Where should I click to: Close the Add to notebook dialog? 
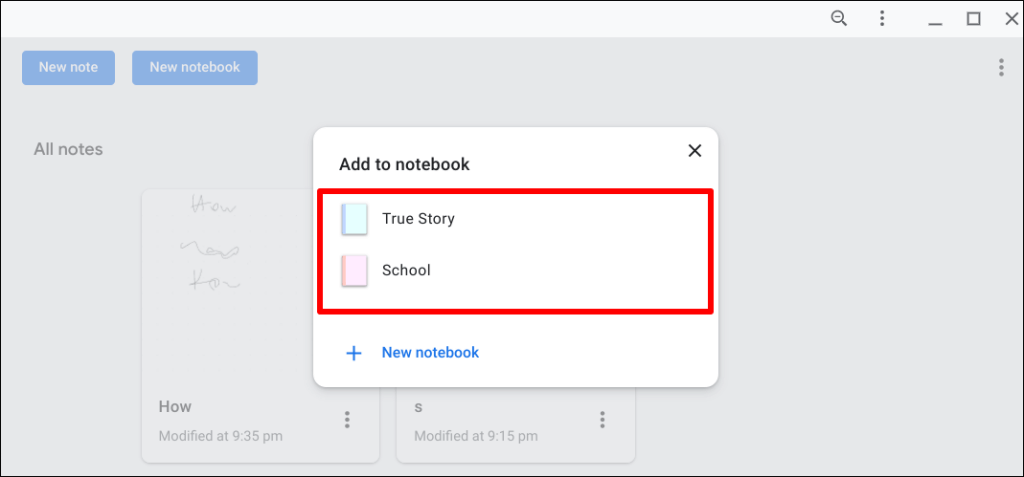(694, 151)
